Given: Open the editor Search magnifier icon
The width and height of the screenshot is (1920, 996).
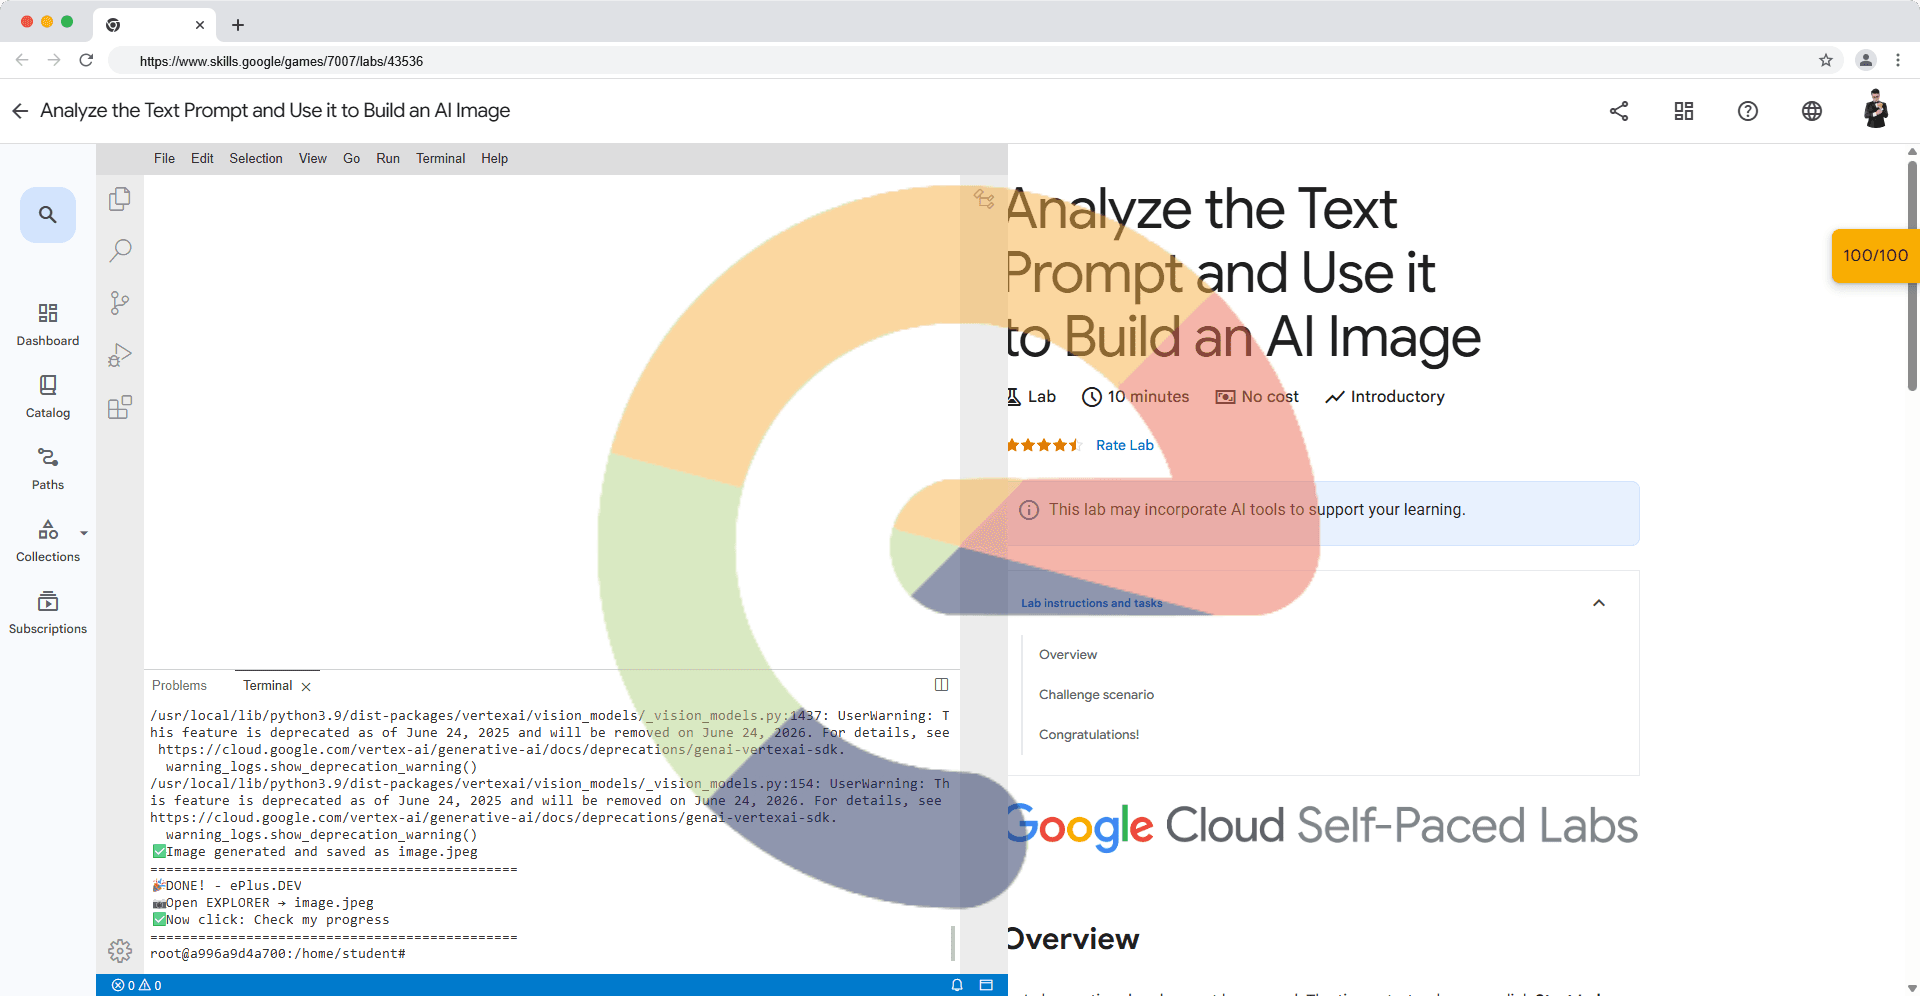Looking at the screenshot, I should coord(120,250).
